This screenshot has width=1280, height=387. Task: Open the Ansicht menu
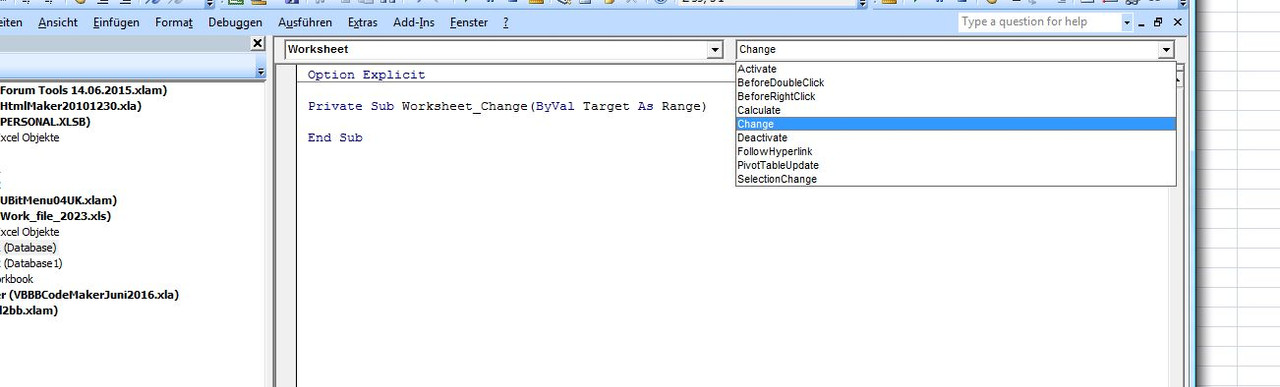coord(58,22)
